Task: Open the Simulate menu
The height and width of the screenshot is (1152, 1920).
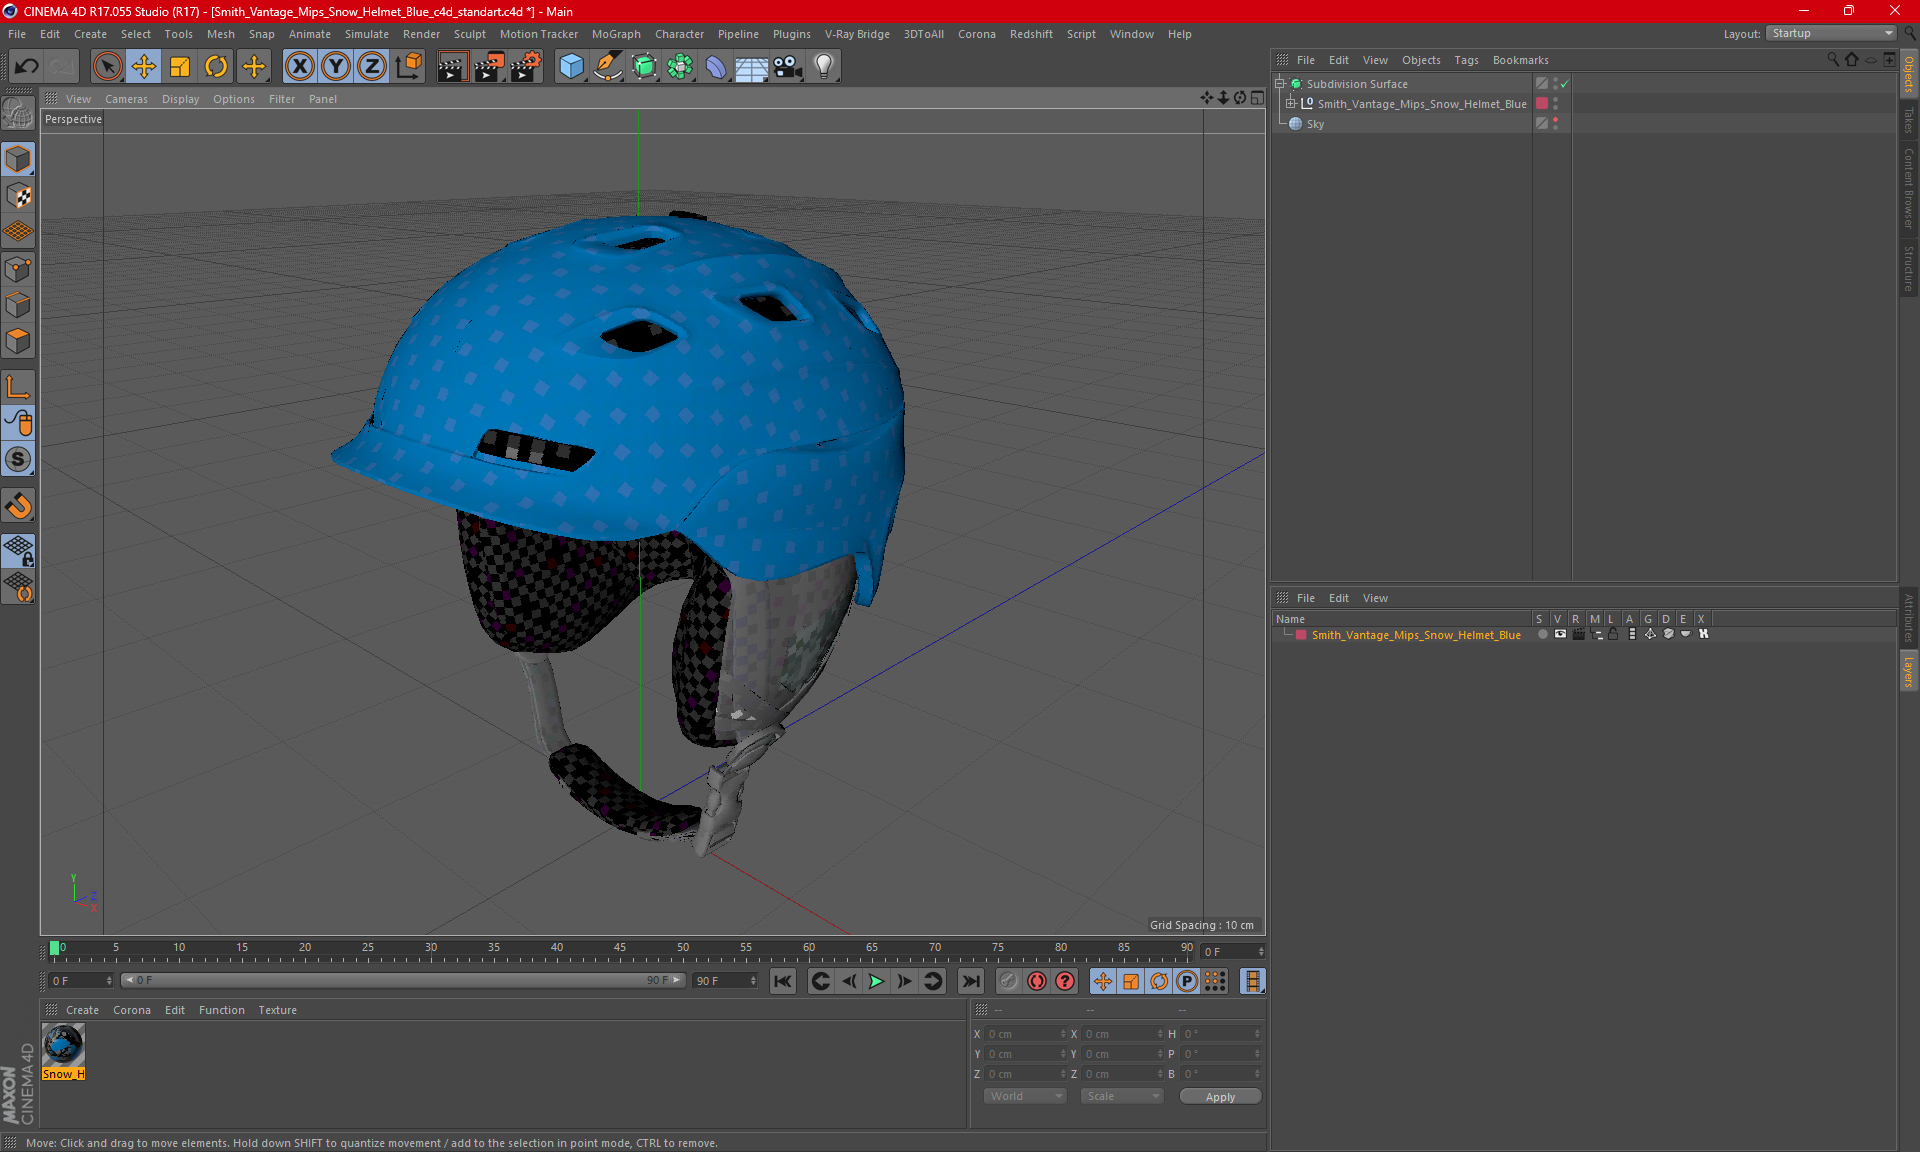Action: [366, 34]
